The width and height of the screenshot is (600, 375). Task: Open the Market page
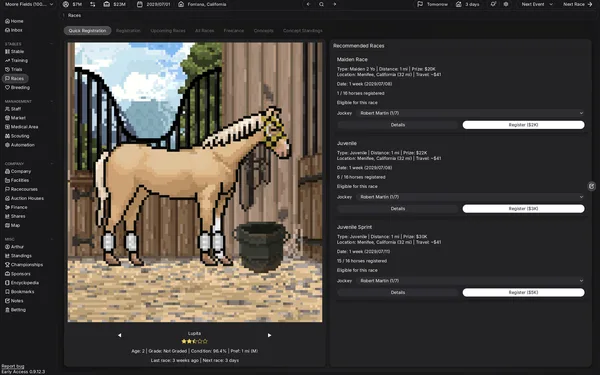[15, 118]
